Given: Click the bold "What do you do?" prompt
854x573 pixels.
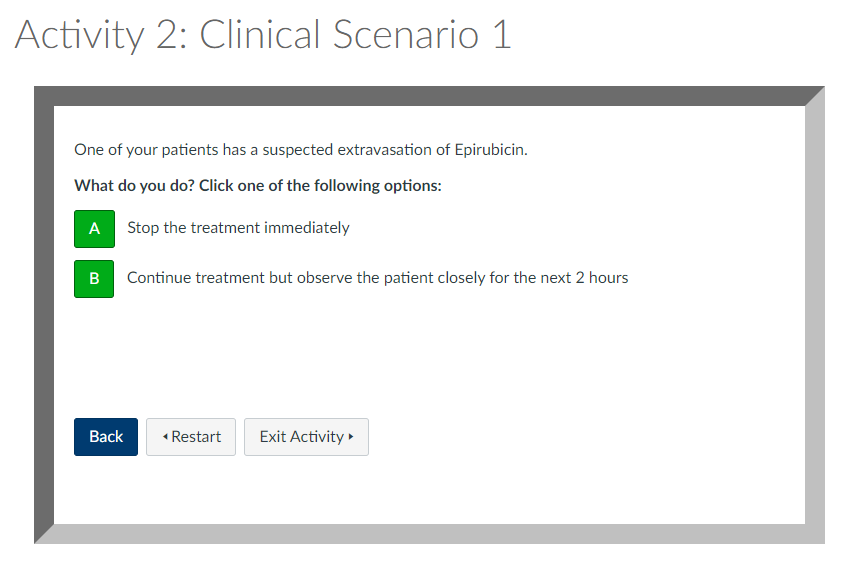Looking at the screenshot, I should [134, 186].
